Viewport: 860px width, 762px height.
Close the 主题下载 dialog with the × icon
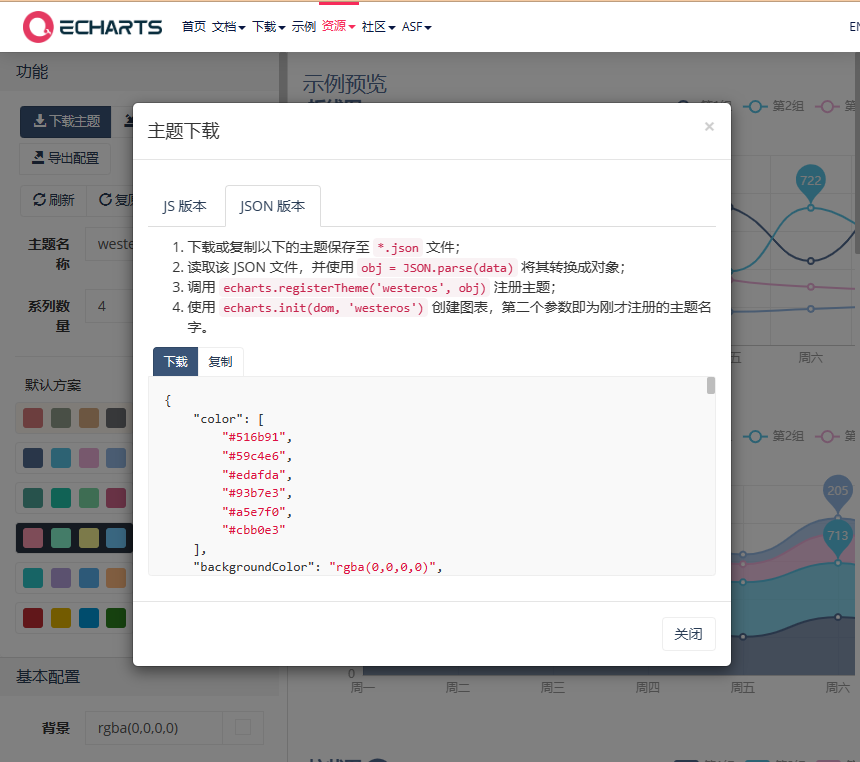tap(709, 127)
